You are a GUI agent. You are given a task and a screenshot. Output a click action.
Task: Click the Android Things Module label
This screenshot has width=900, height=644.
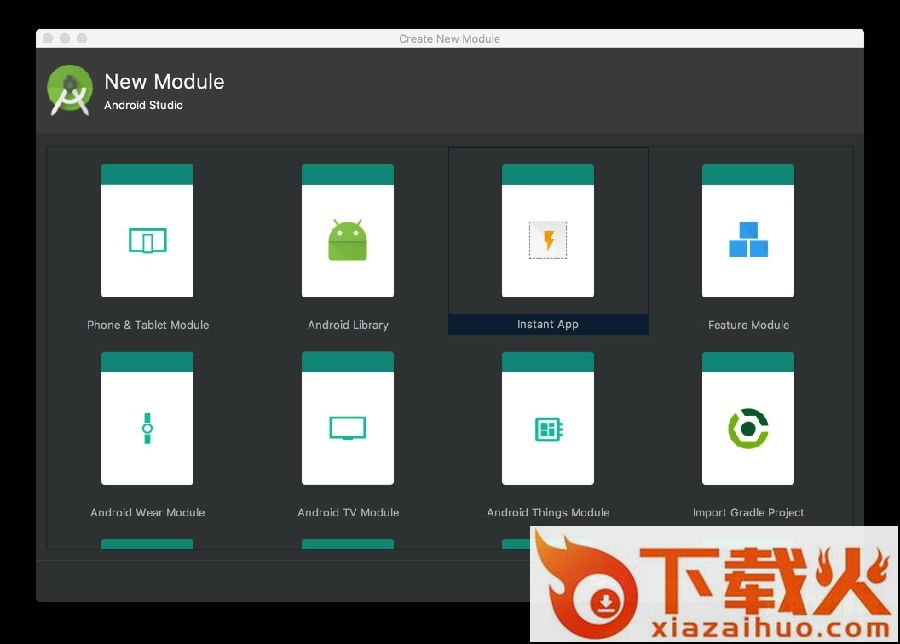548,512
